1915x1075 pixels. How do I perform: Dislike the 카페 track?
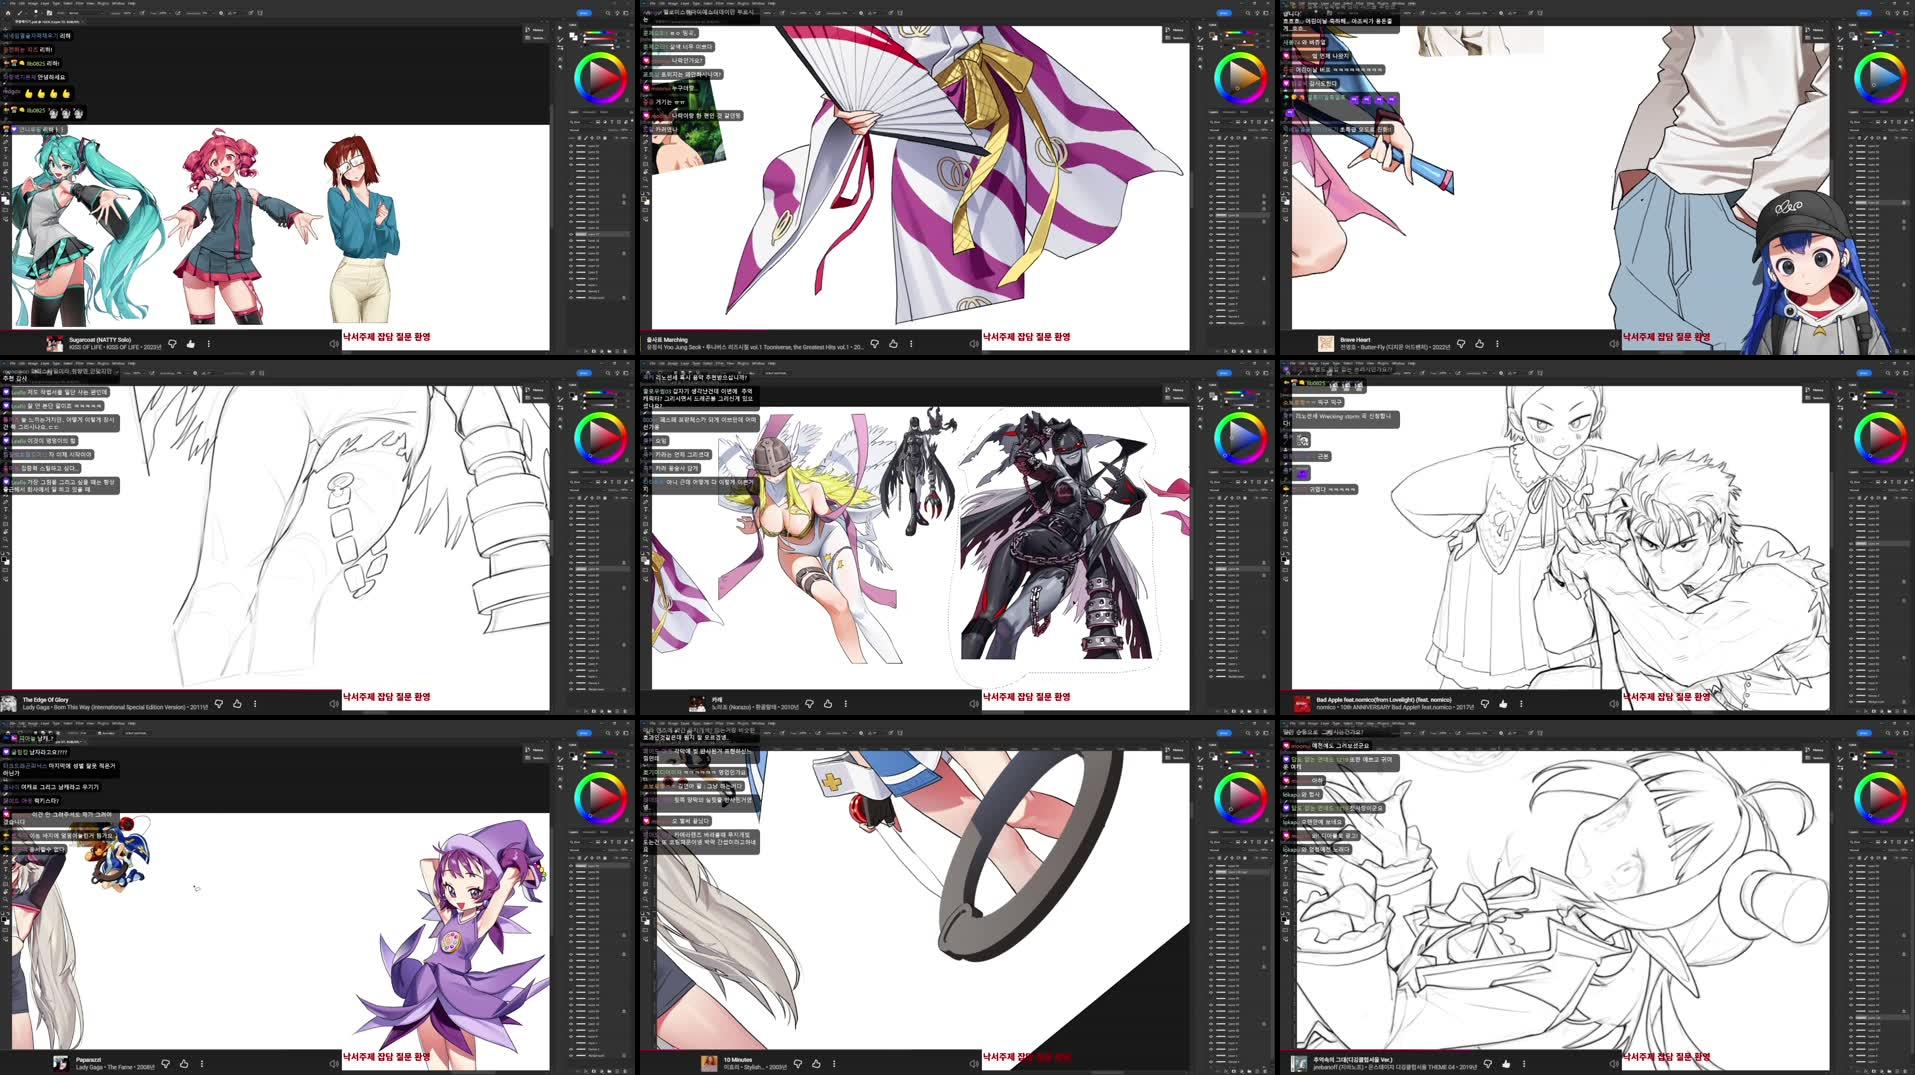pyautogui.click(x=810, y=703)
